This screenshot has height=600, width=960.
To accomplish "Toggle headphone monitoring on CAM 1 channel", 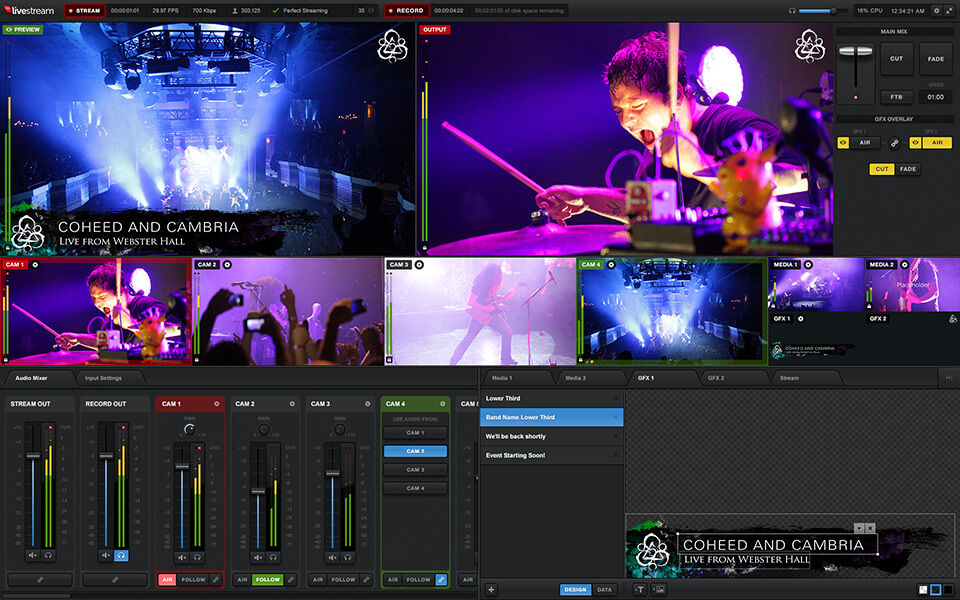I will pyautogui.click(x=197, y=557).
